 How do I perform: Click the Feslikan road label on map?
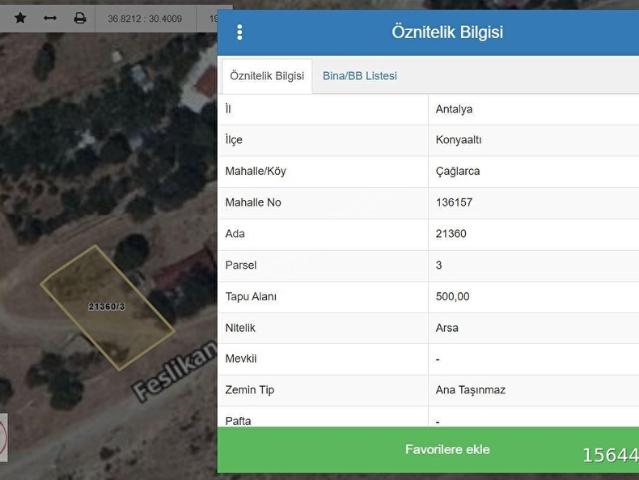click(175, 371)
